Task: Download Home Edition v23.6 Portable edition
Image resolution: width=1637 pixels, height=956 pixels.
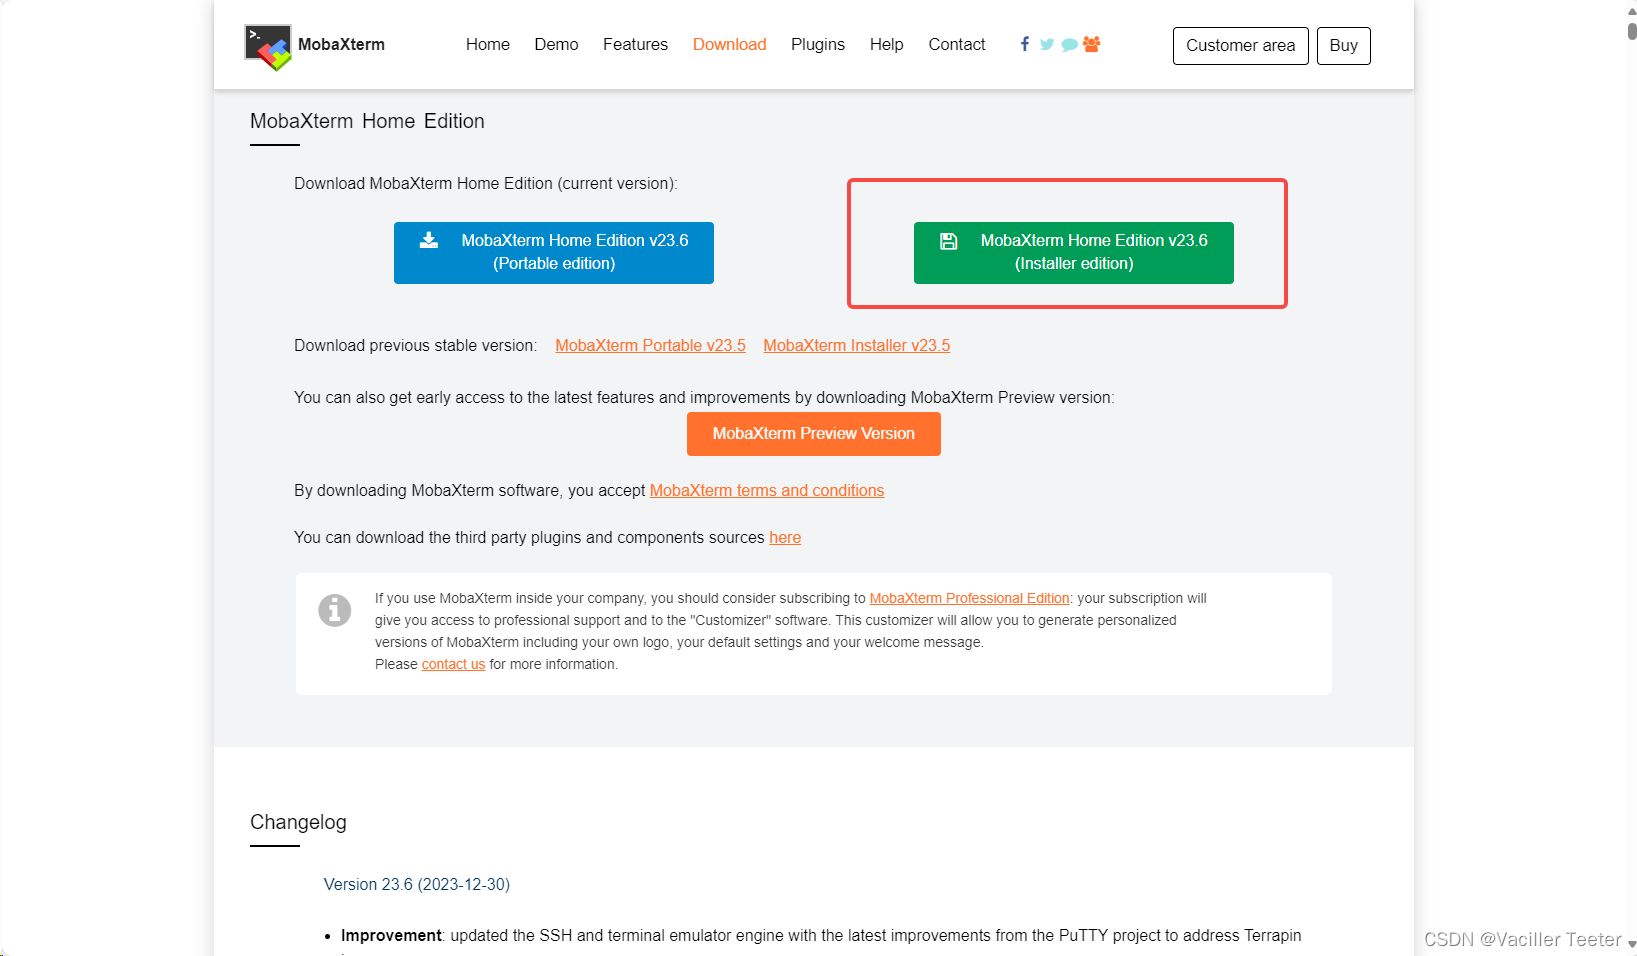Action: 554,253
